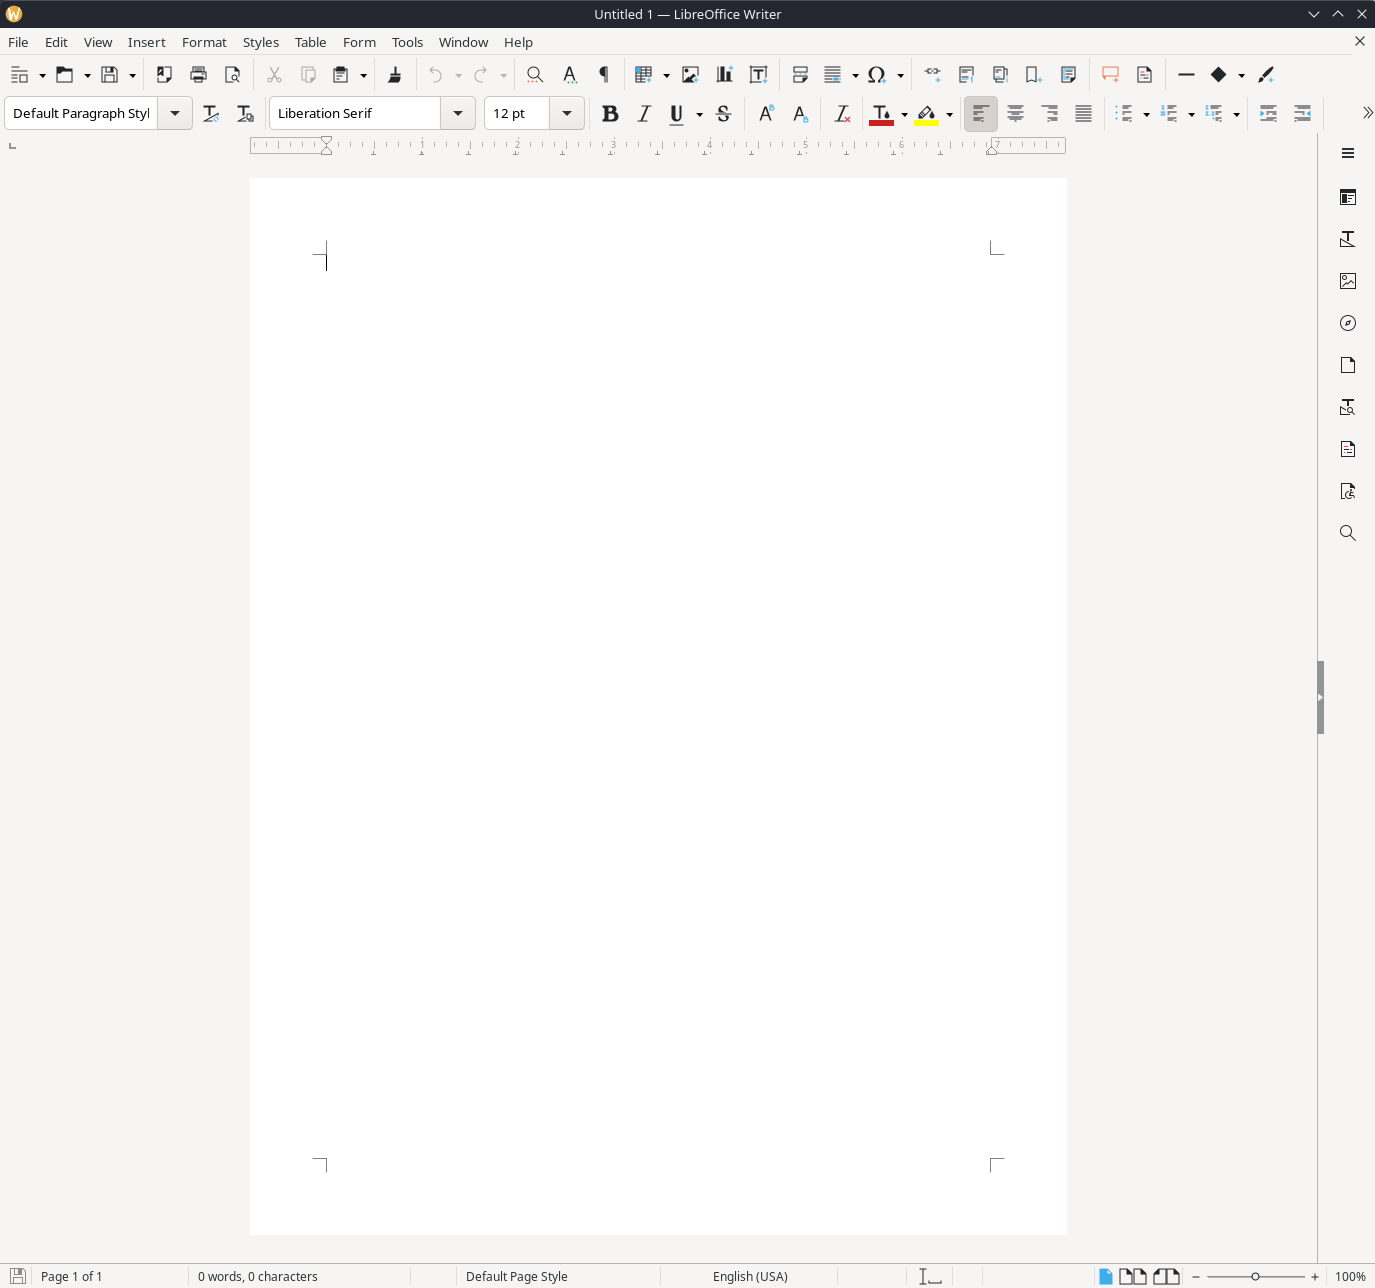Click 'English (USA)' language status
Image resolution: width=1375 pixels, height=1288 pixels.
click(750, 1276)
